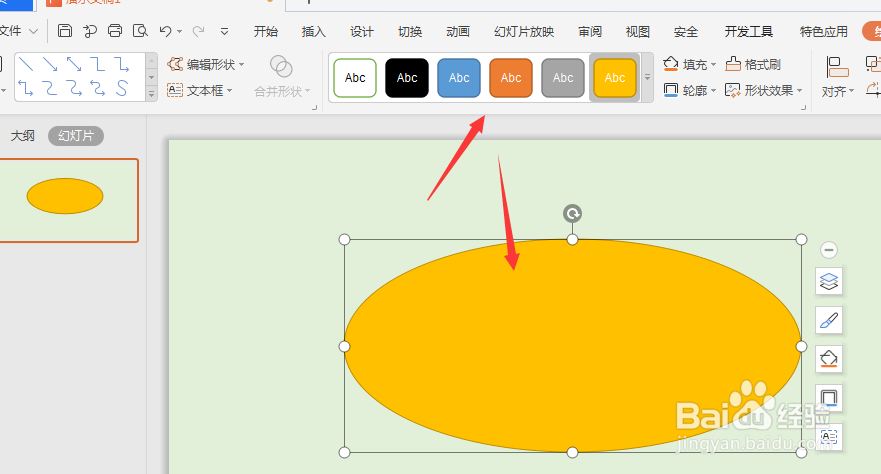Screen dimensions: 881x474
Task: Expand the shapes gallery list
Action: (x=151, y=94)
